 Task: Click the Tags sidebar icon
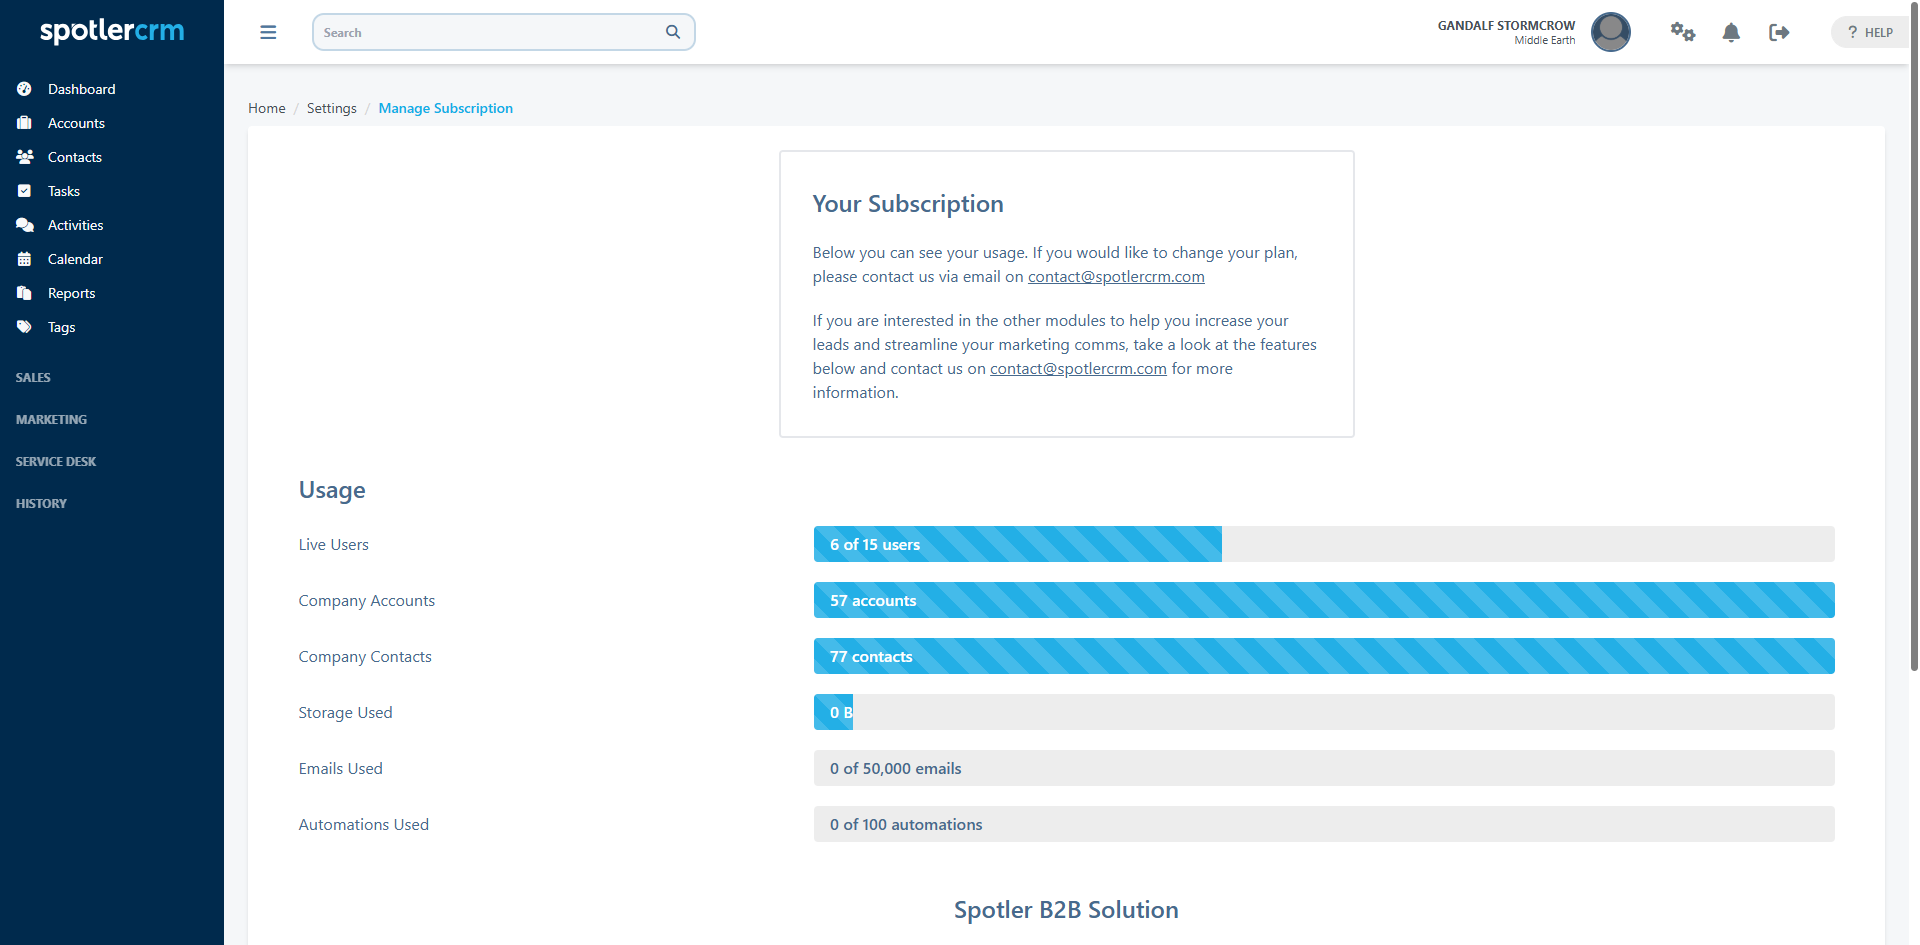point(25,327)
